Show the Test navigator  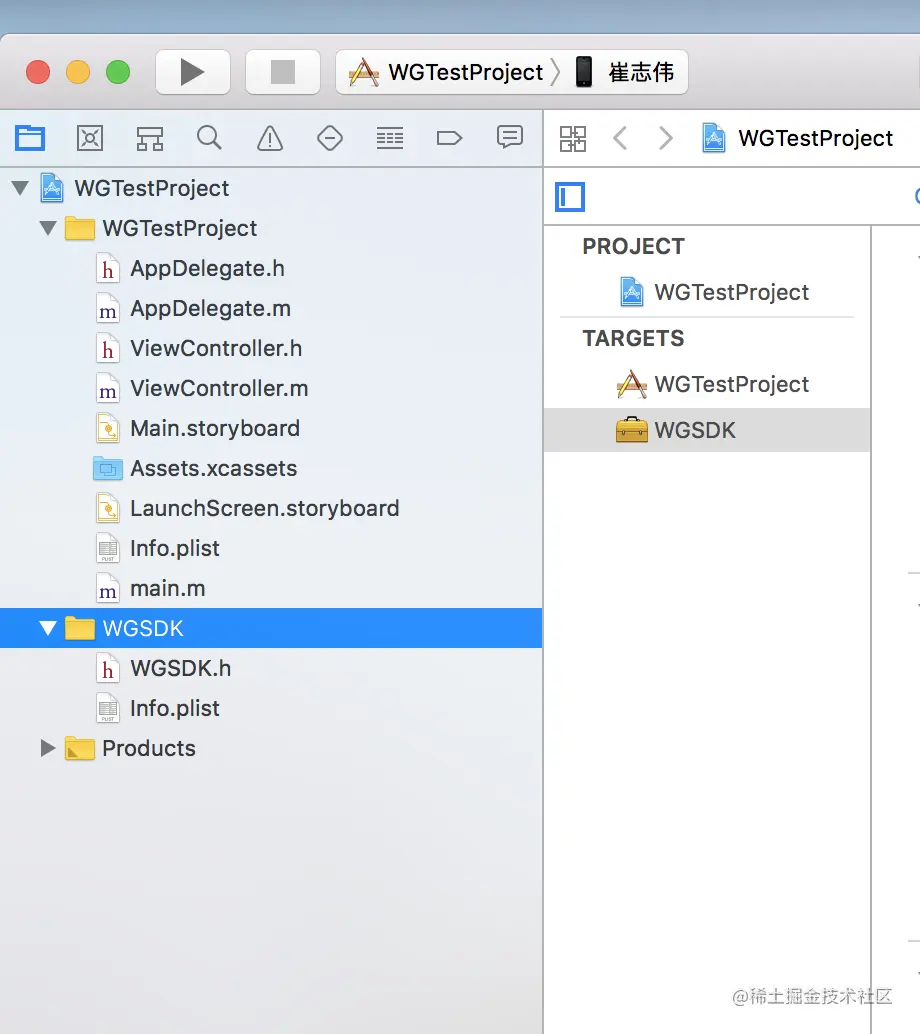point(330,138)
